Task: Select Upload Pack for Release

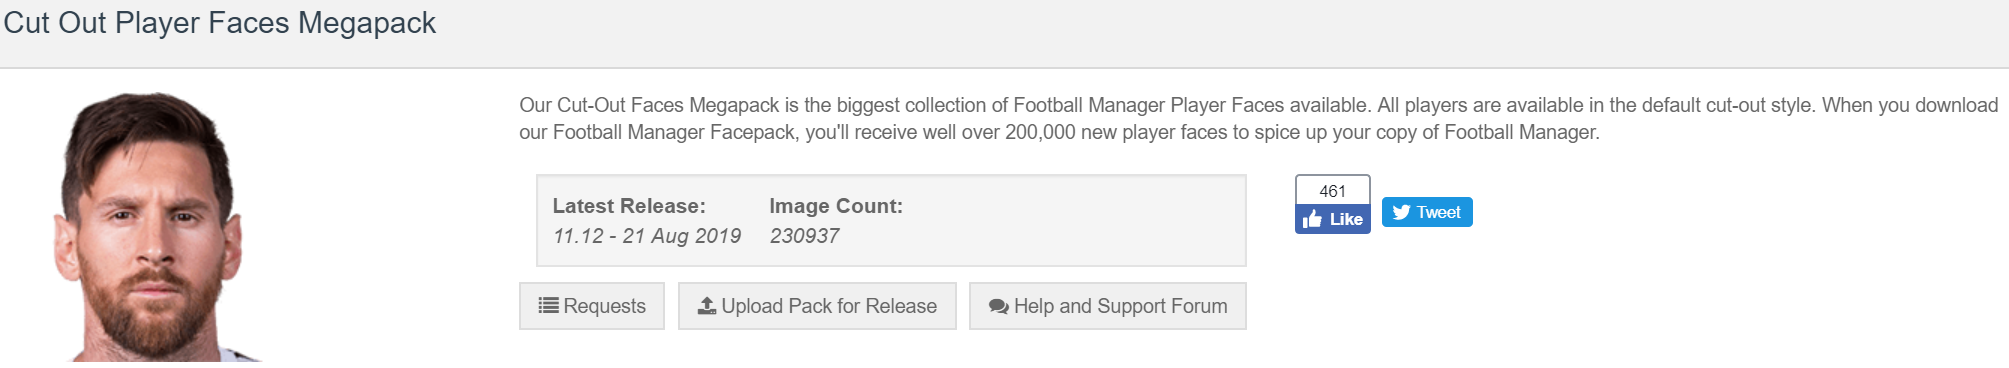Action: coord(817,306)
